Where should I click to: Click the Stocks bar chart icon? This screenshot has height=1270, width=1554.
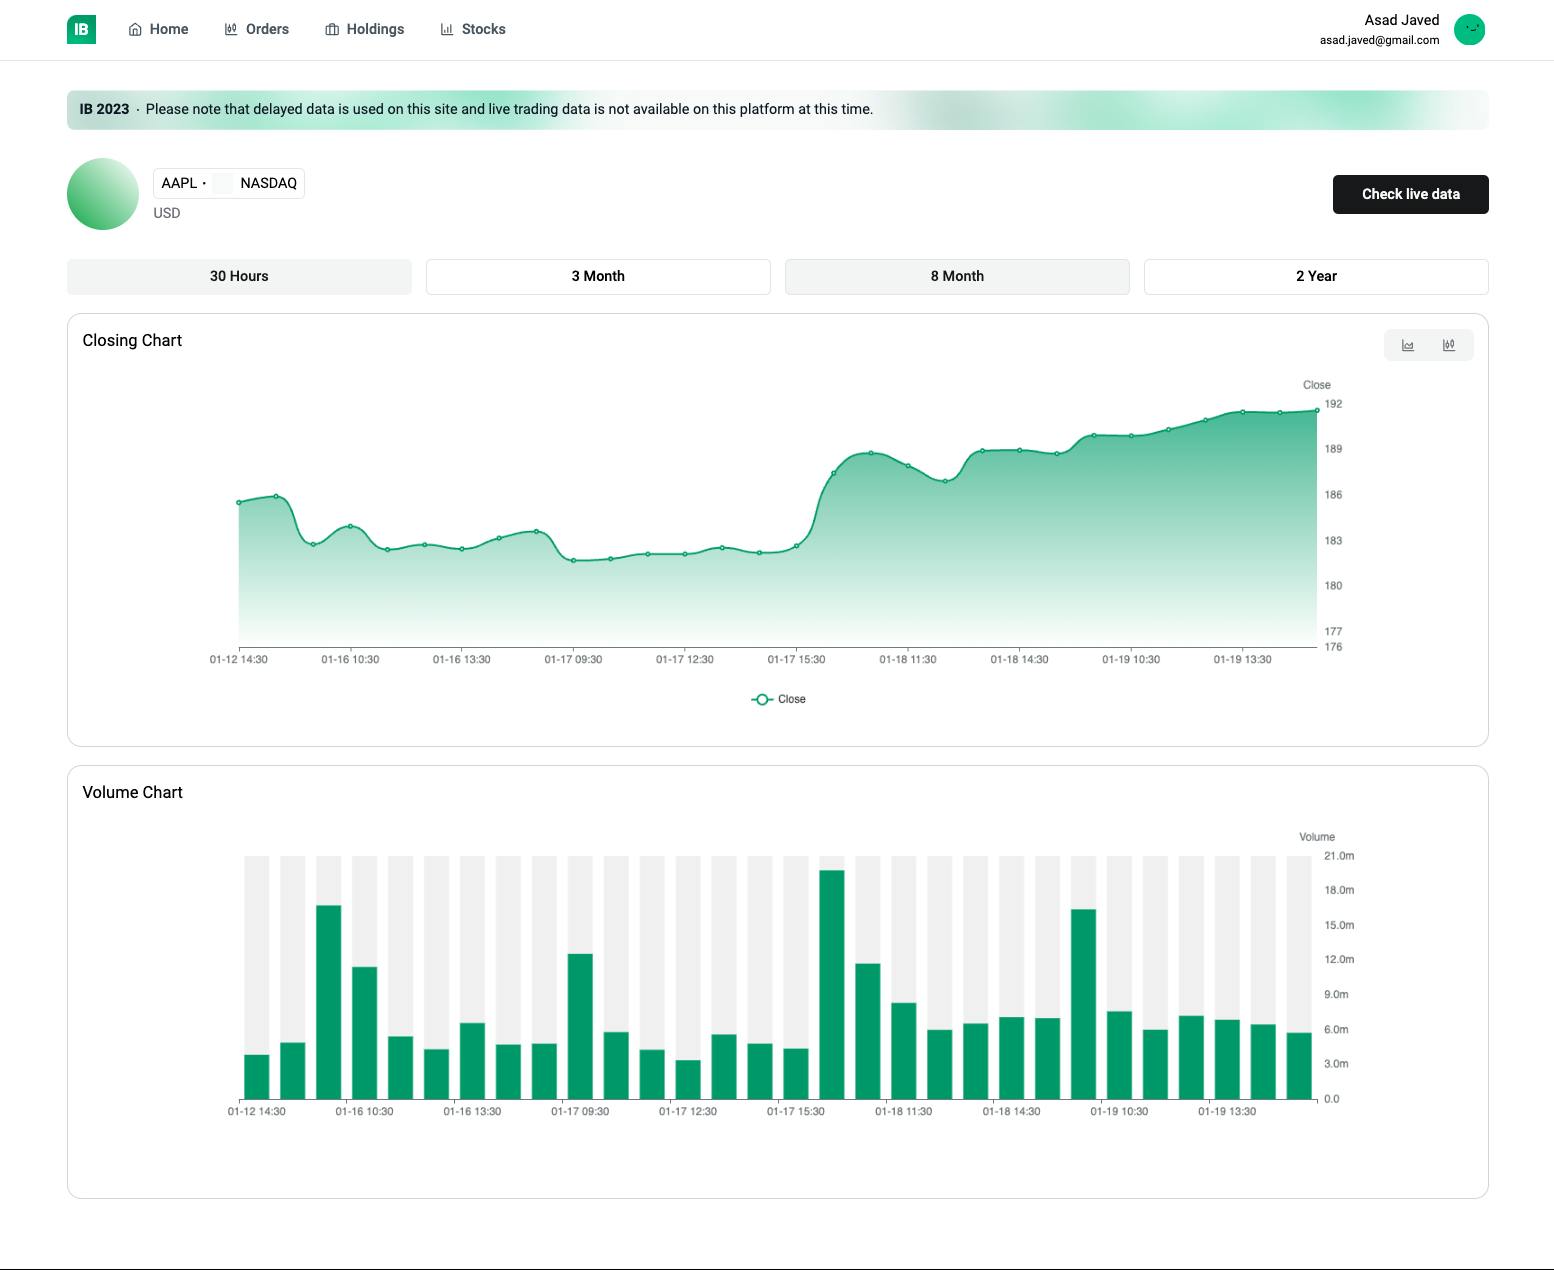[x=447, y=30]
